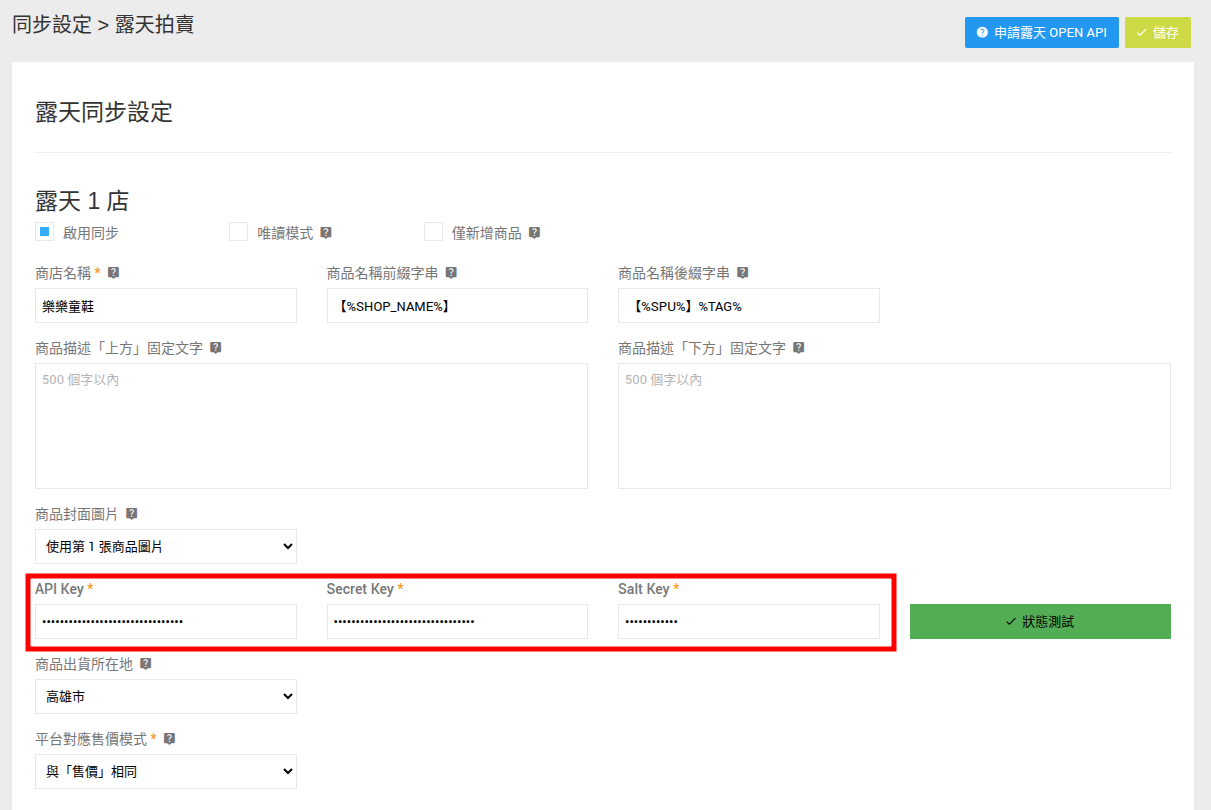The height and width of the screenshot is (810, 1211).
Task: Click inside the API Key input field
Action: [165, 621]
